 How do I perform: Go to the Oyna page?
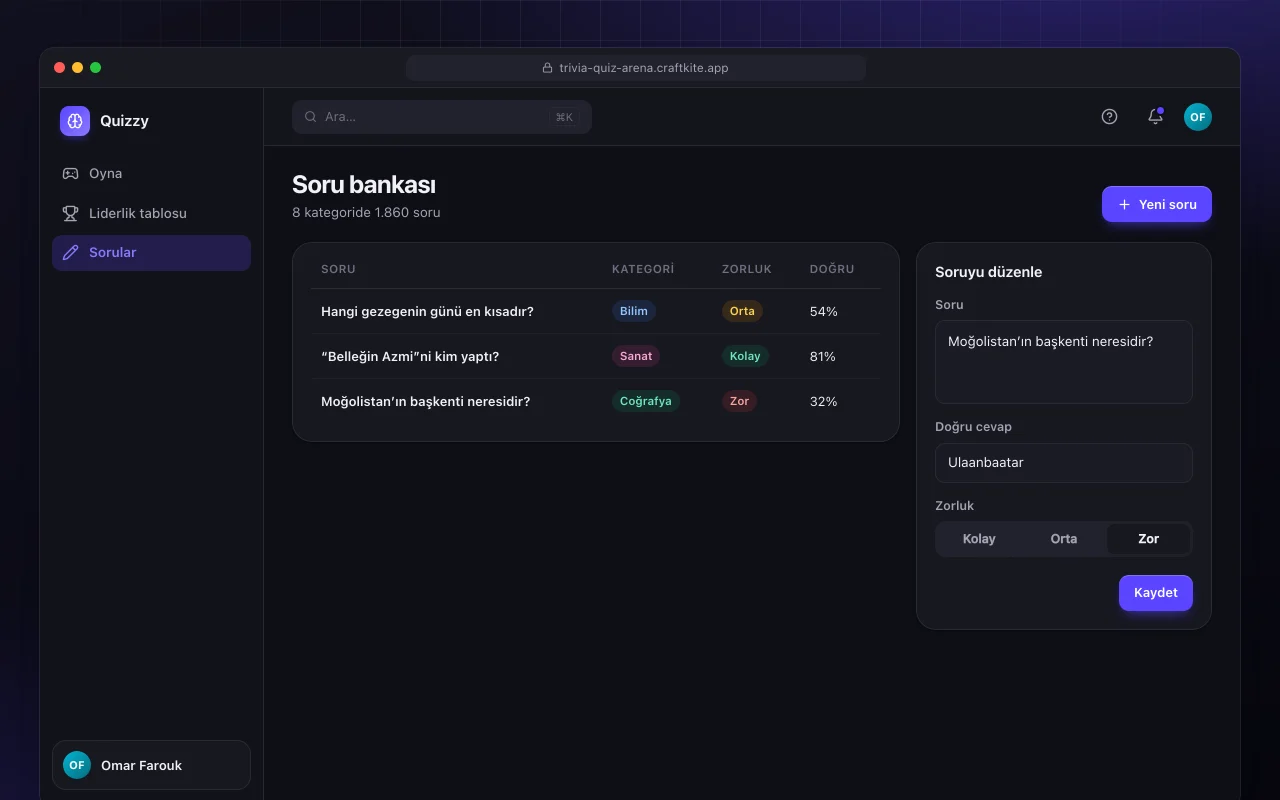pyautogui.click(x=151, y=173)
